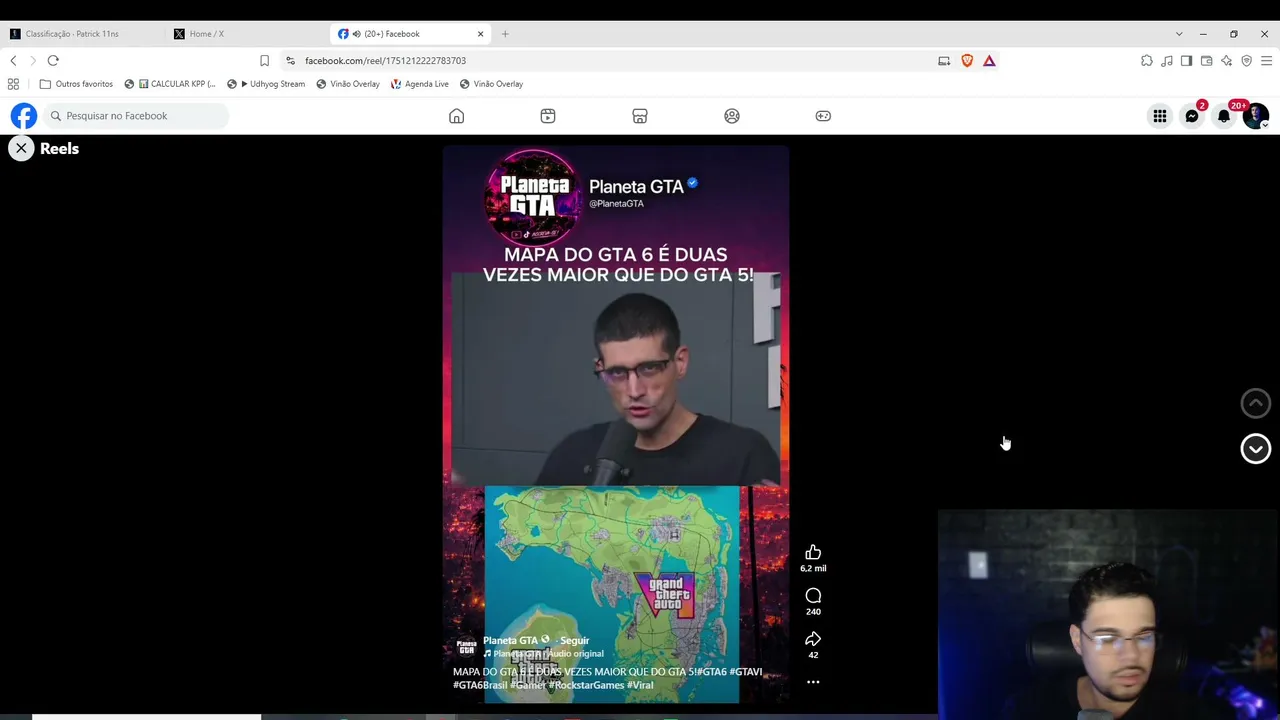Image resolution: width=1280 pixels, height=720 pixels.
Task: Close the Facebook browser tab
Action: point(480,34)
